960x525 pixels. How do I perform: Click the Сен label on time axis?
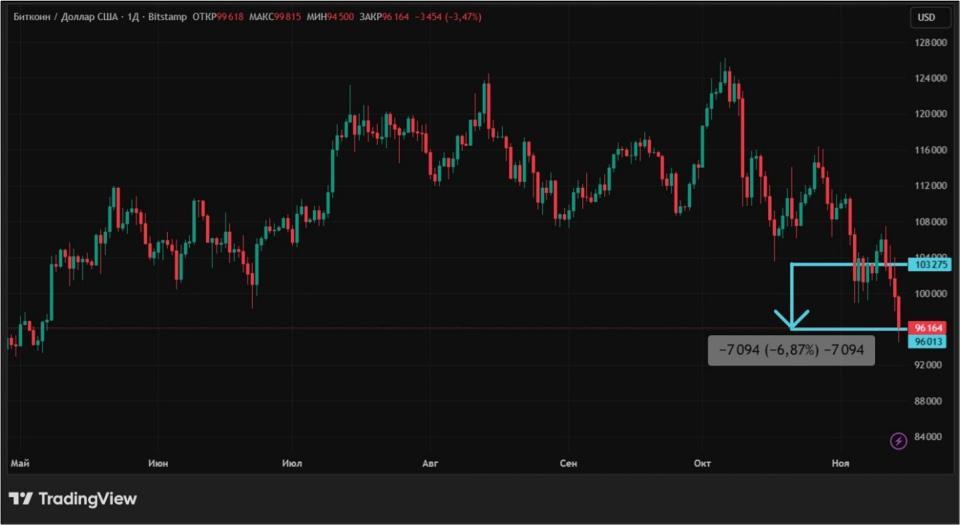pos(568,463)
